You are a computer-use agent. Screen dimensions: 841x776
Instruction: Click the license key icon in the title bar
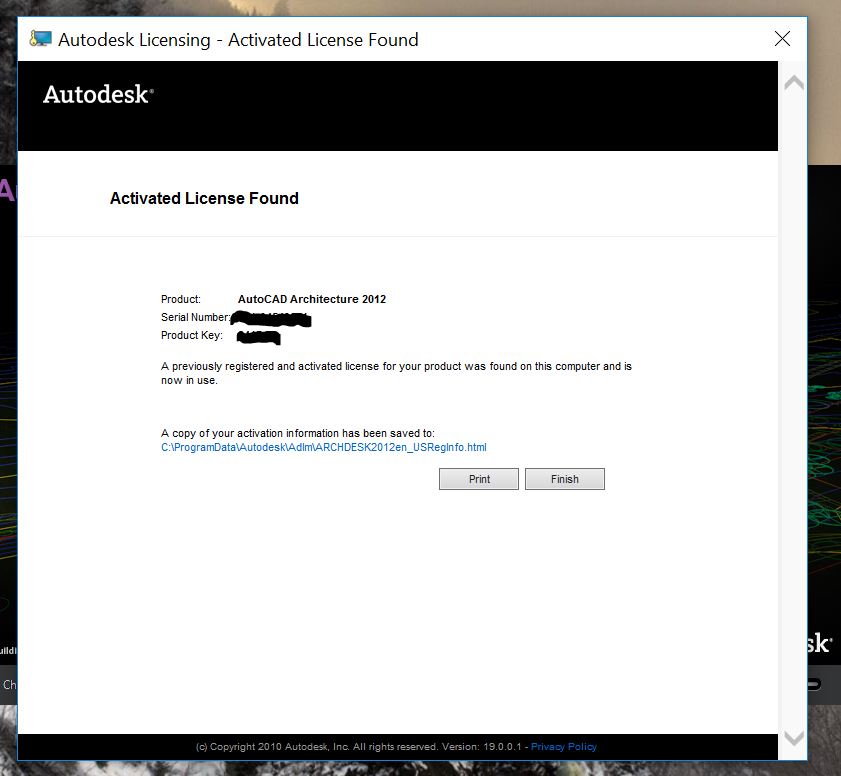tap(39, 39)
